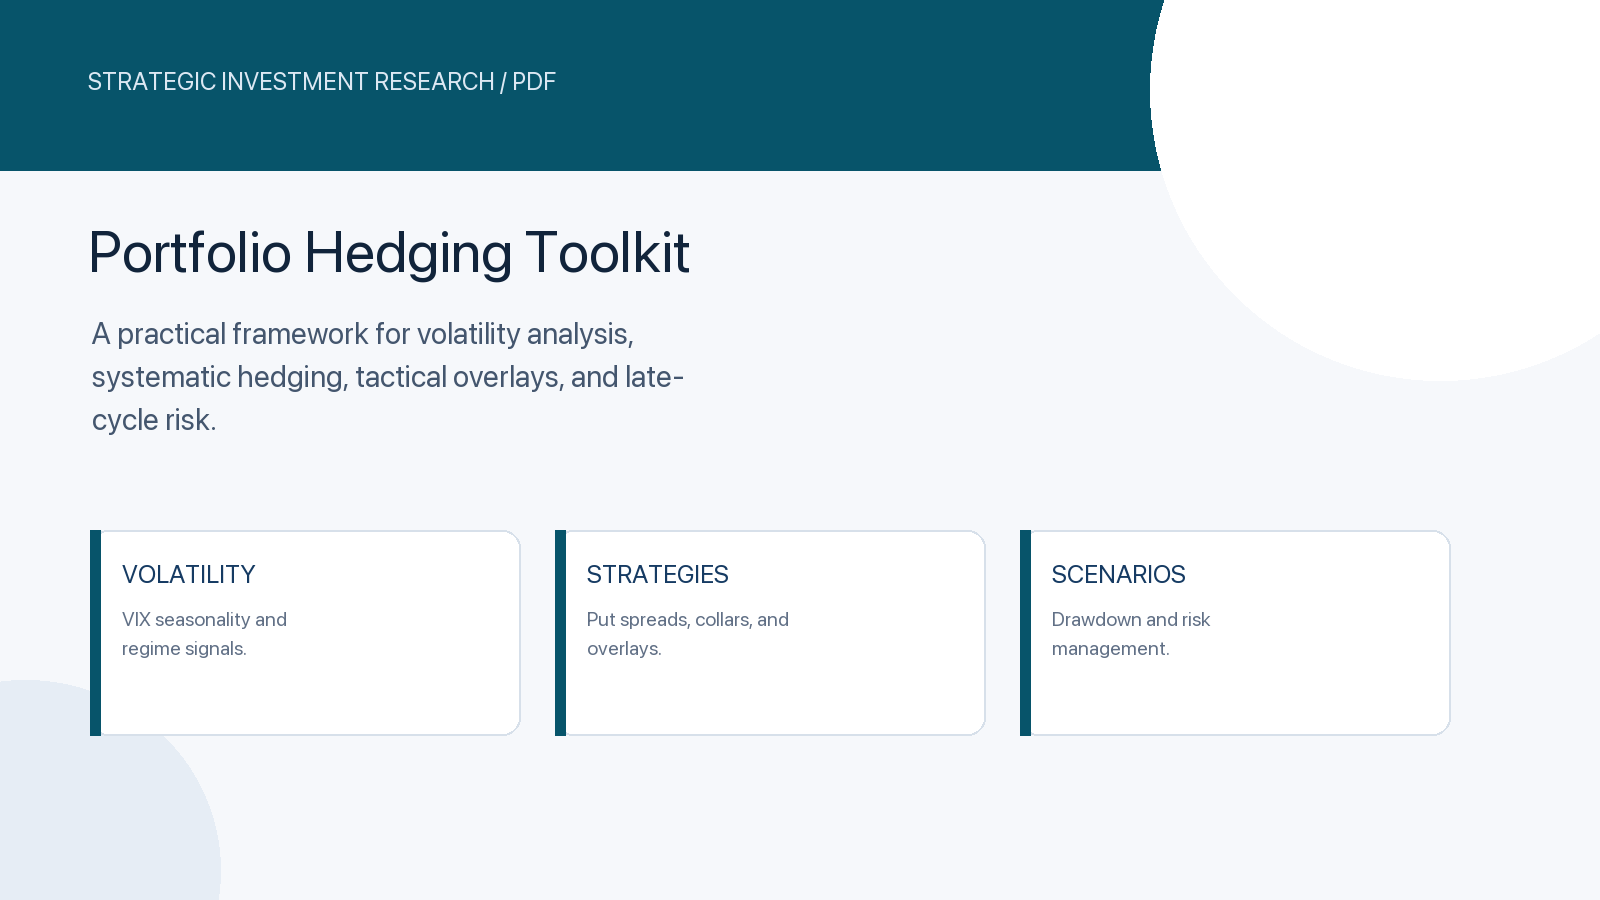Select the 'Portfolio Hedging Toolkit' title
1600x900 pixels.
[389, 253]
